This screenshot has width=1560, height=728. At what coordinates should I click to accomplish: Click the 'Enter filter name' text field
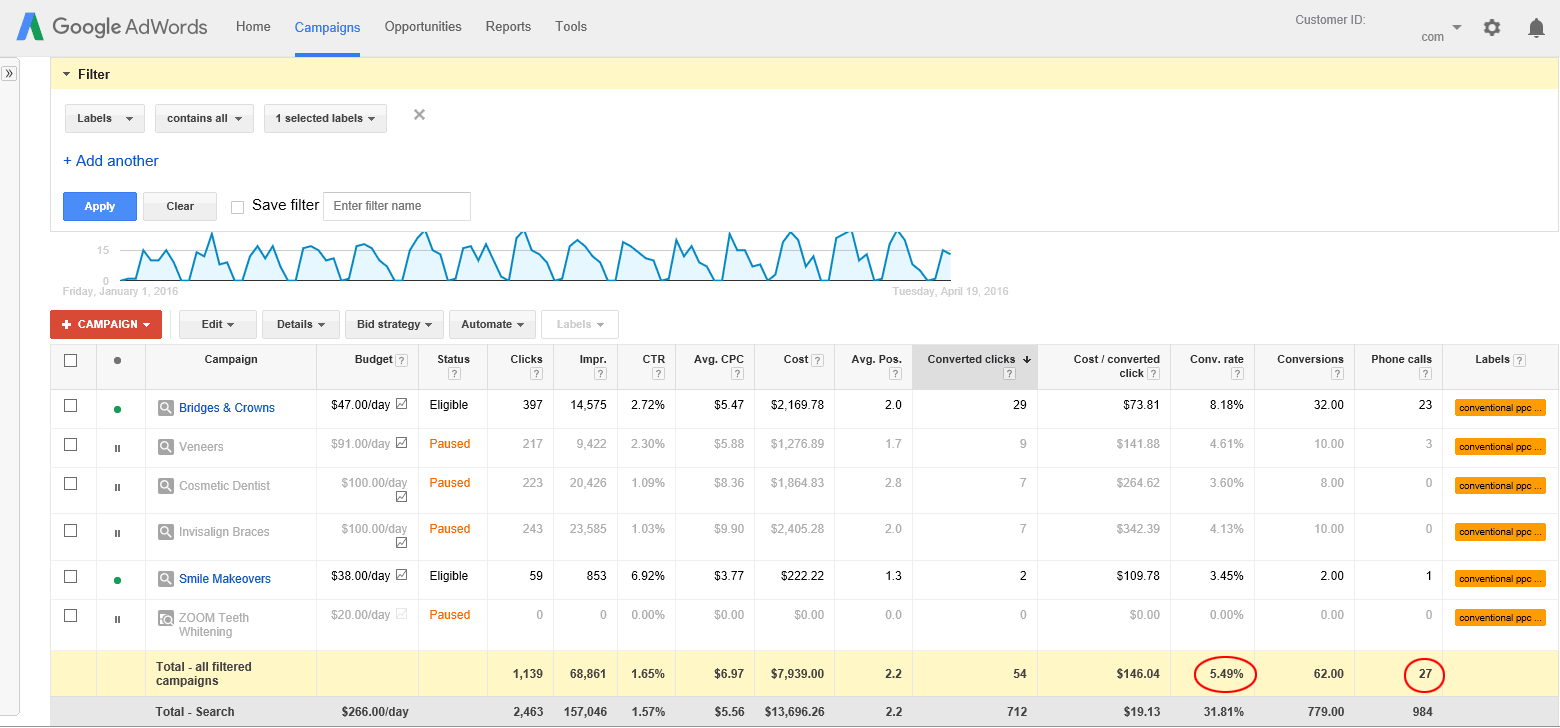point(397,206)
